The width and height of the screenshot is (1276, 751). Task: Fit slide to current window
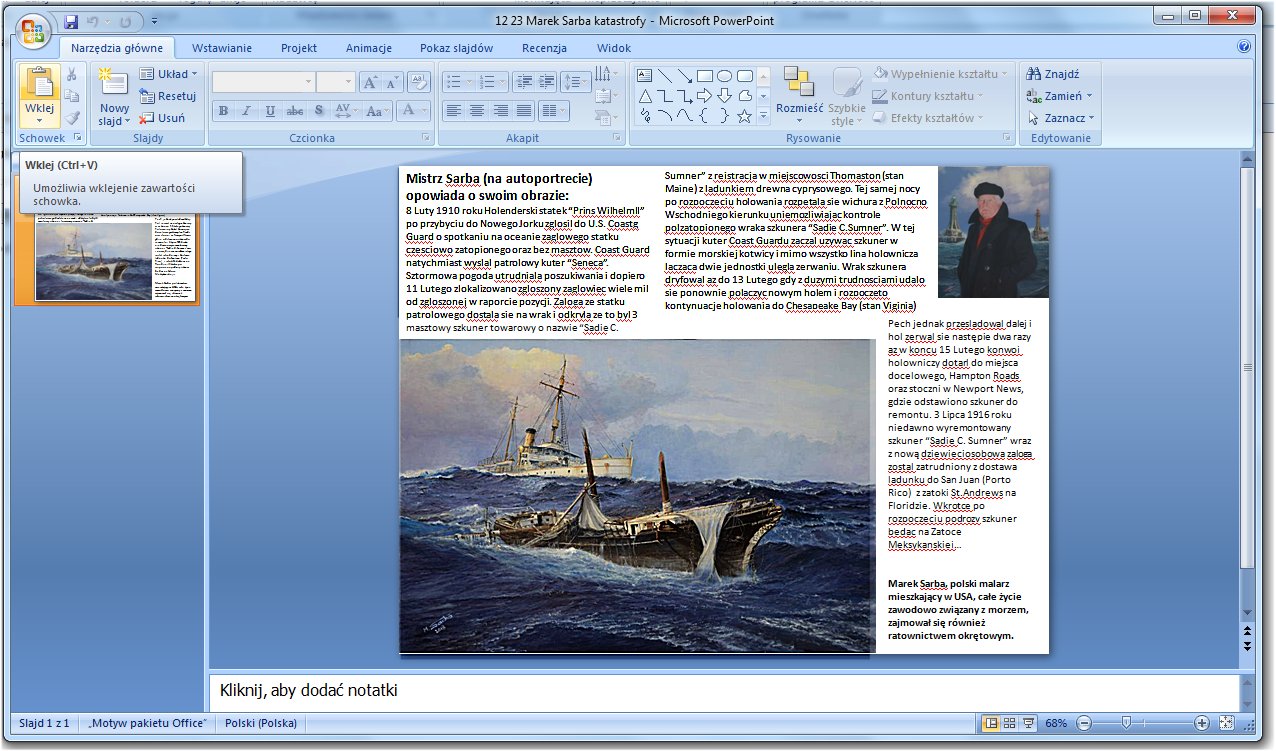(x=1227, y=723)
